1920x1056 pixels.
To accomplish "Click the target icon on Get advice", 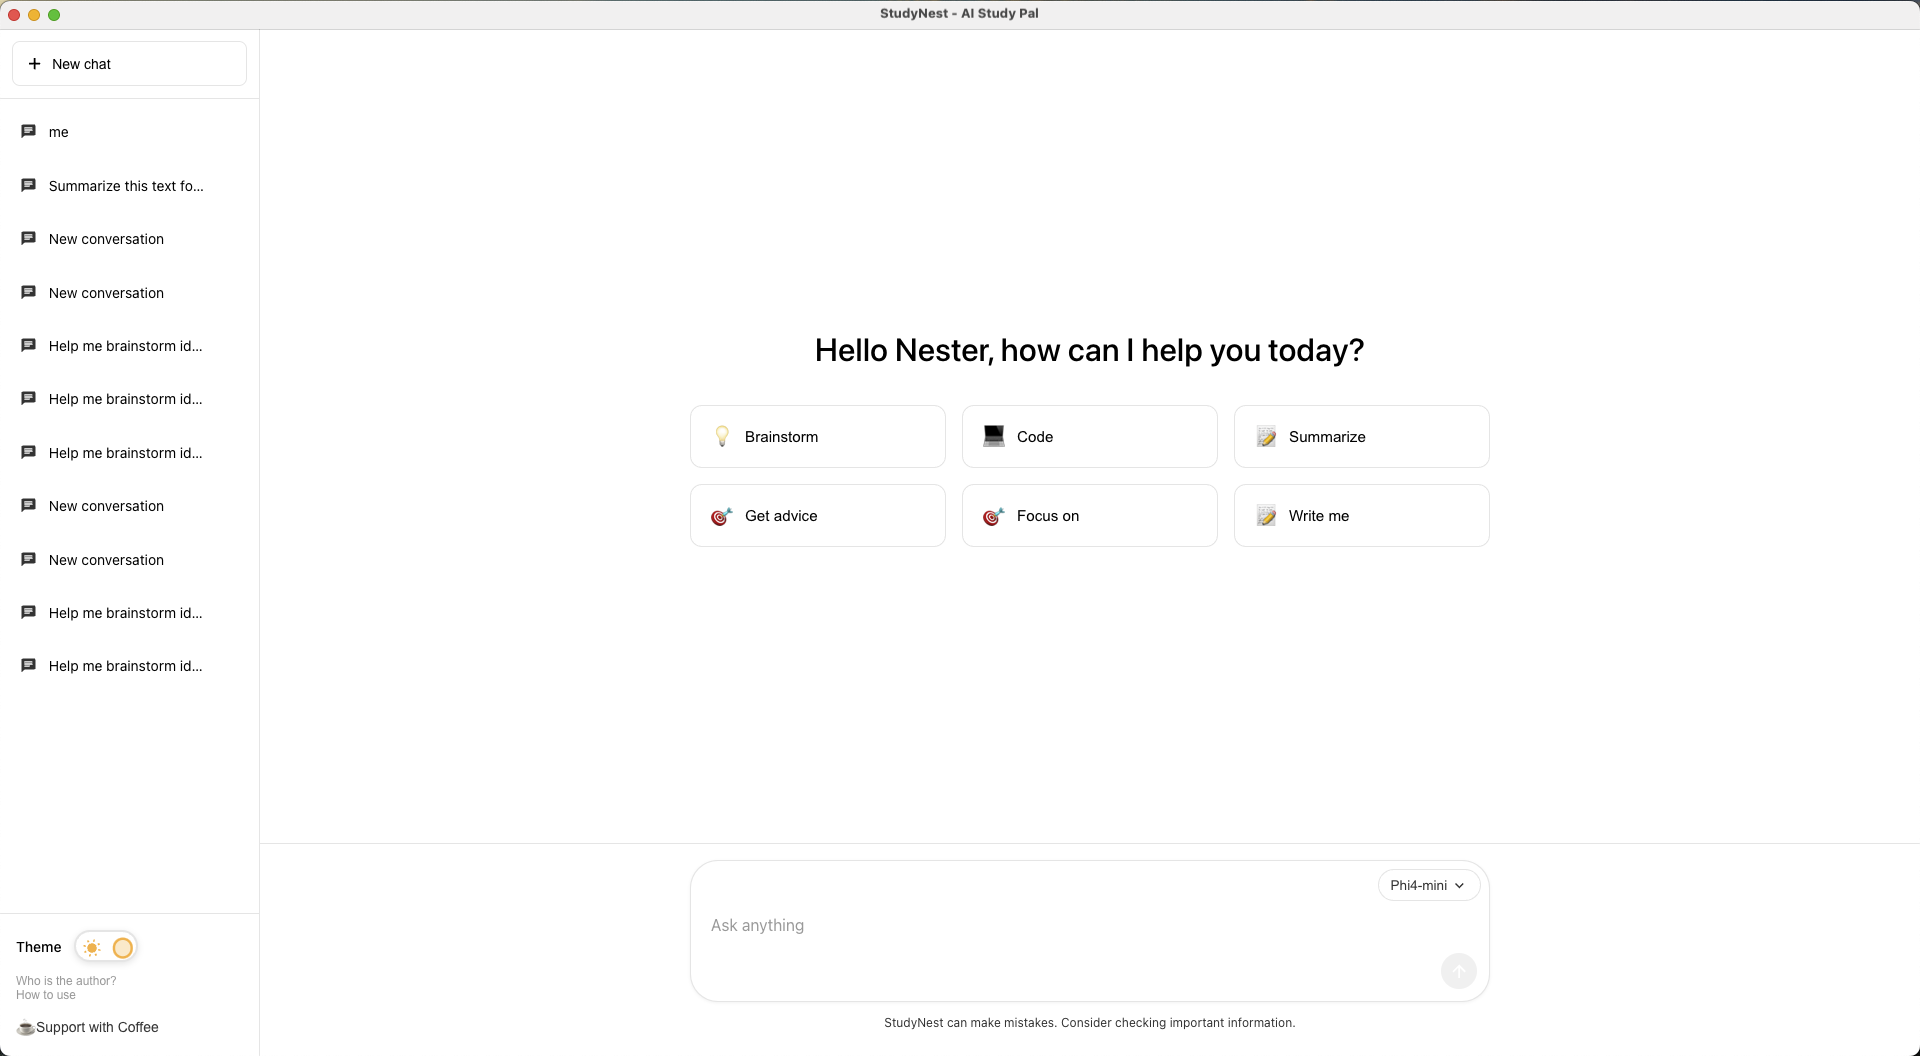I will pos(721,516).
